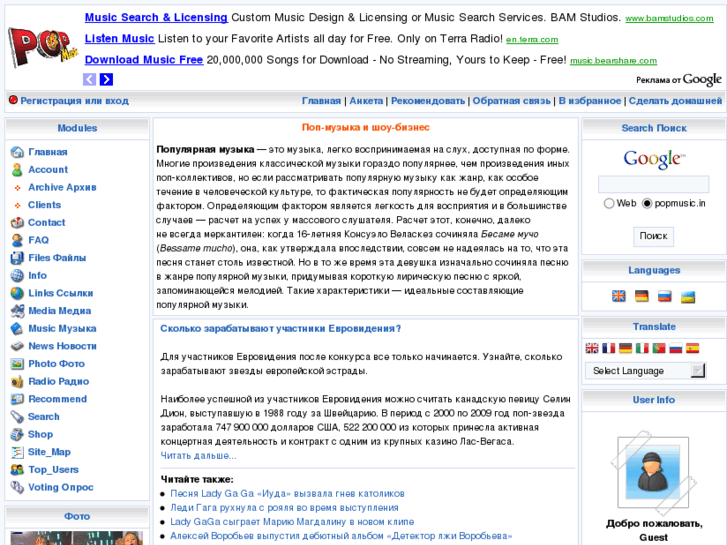
Task: Select the Web radio button
Action: tap(609, 203)
